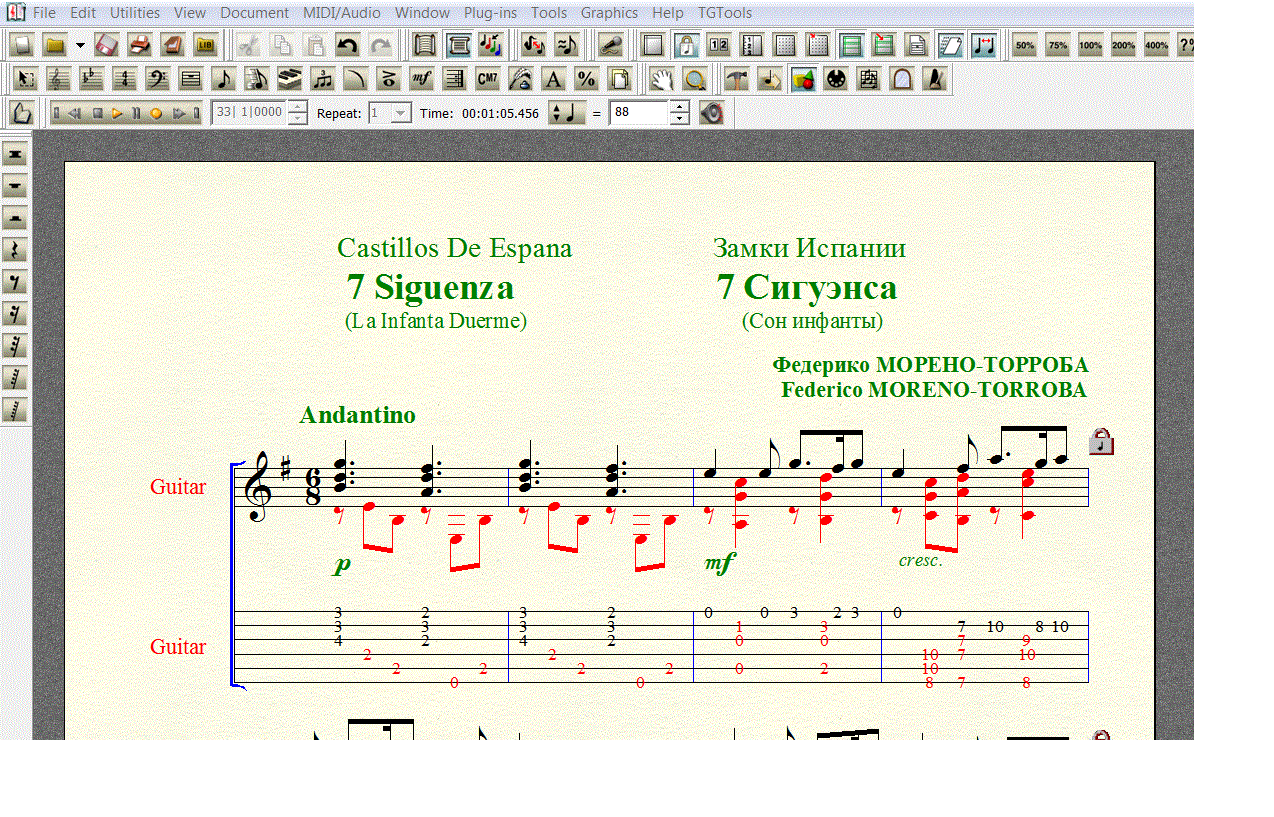Screen dimensions: 1274x817
Task: Choose the Time Signature tool
Action: tap(125, 79)
